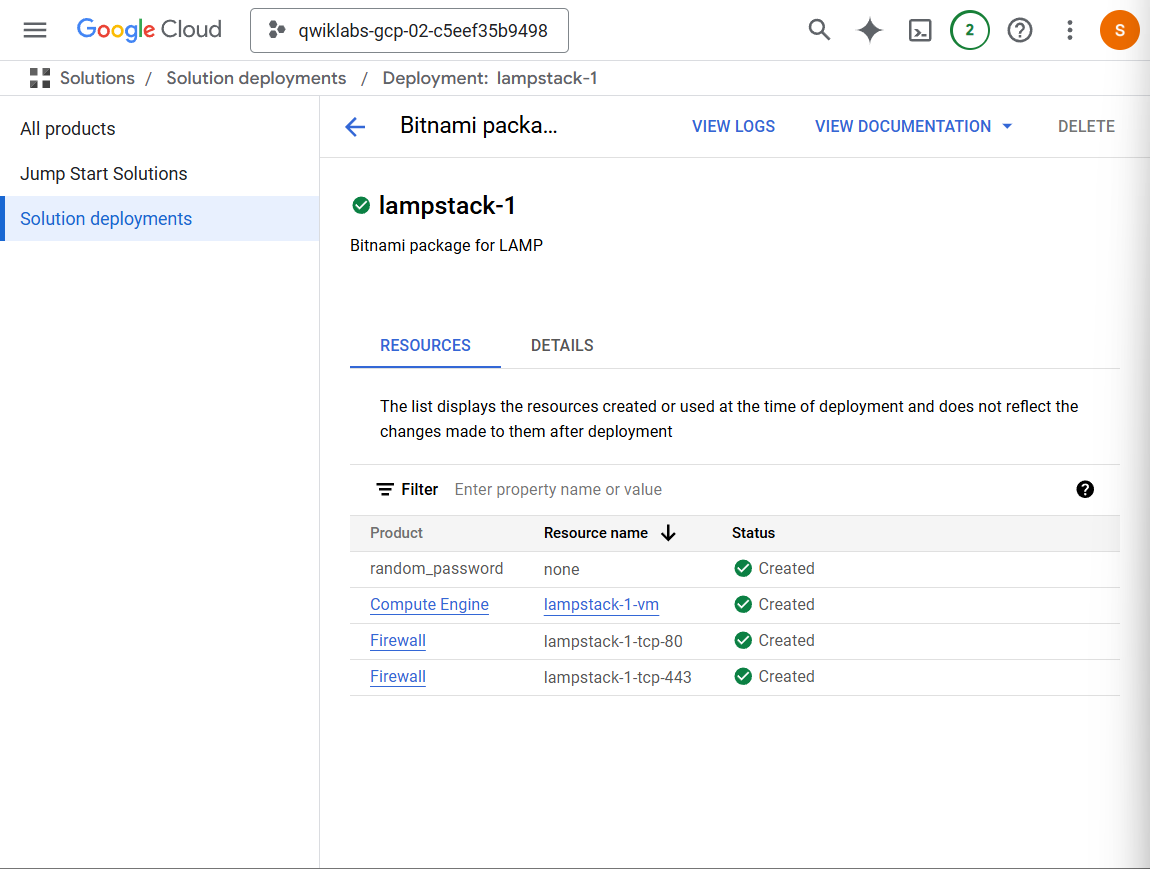Switch to the RESOURCES tab
The image size is (1150, 869).
tap(425, 345)
